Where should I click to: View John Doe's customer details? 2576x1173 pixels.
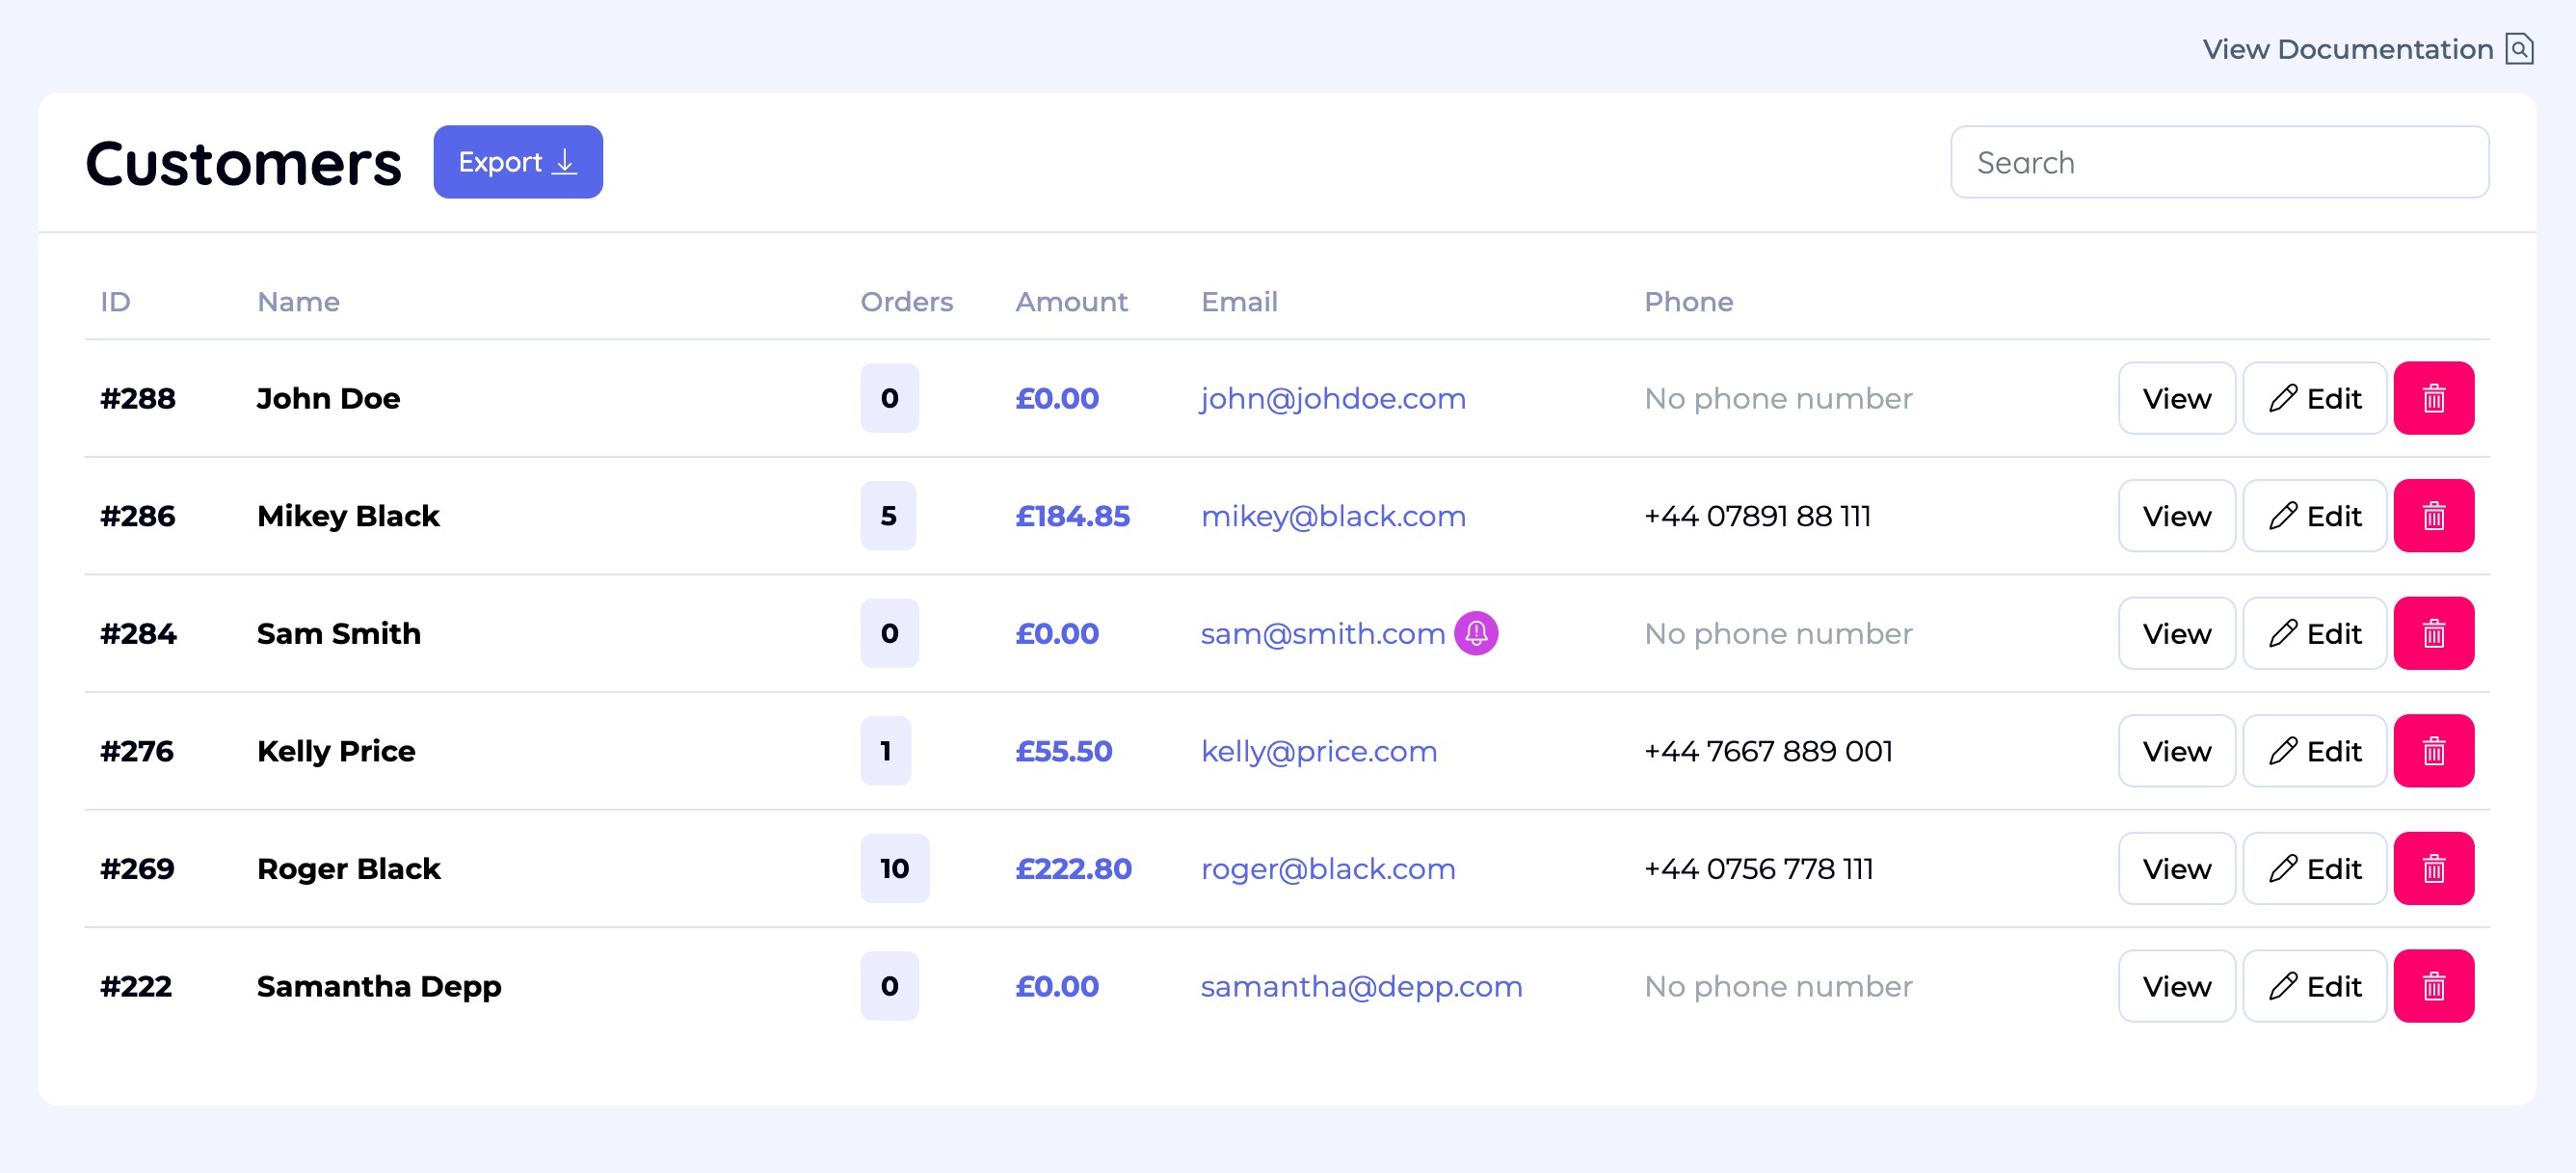pyautogui.click(x=2176, y=398)
